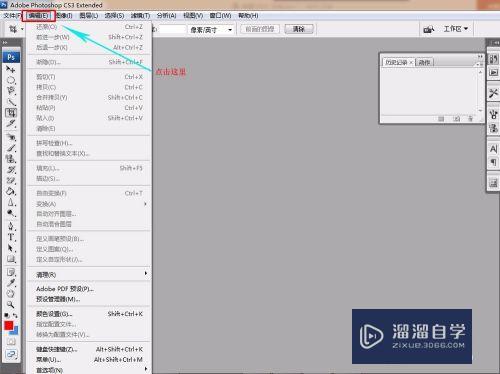This screenshot has width=500, height=374.
Task: Change screen mode button in toolbox
Action: [x=11, y=354]
